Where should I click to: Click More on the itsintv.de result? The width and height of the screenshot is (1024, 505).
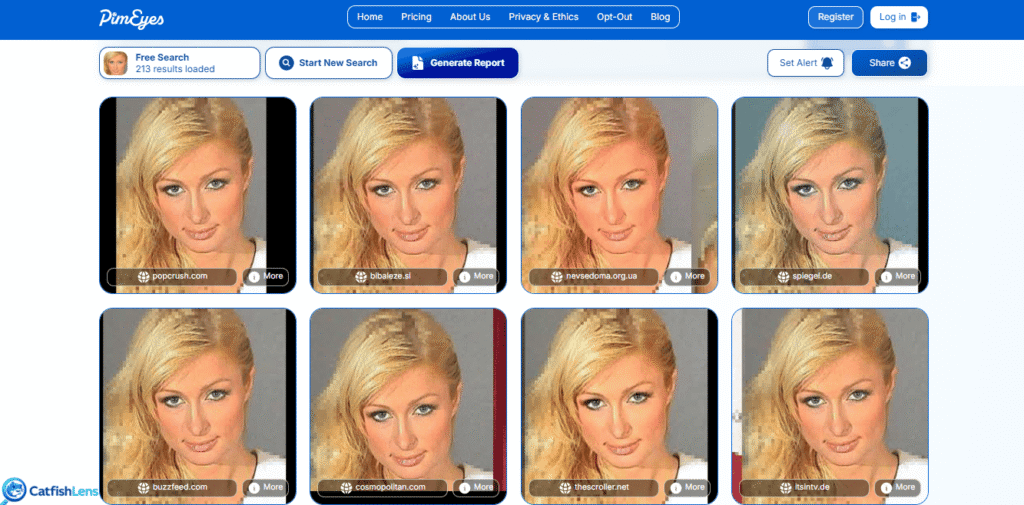click(899, 487)
